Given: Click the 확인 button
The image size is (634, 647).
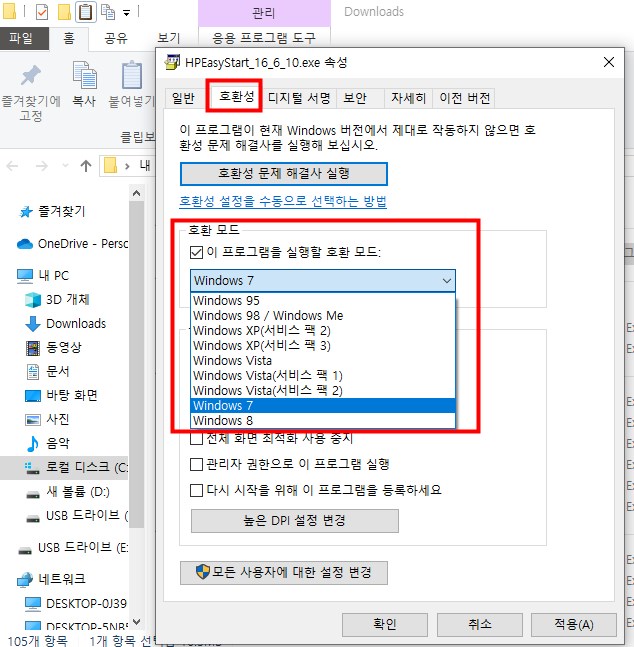Looking at the screenshot, I should pyautogui.click(x=385, y=624).
